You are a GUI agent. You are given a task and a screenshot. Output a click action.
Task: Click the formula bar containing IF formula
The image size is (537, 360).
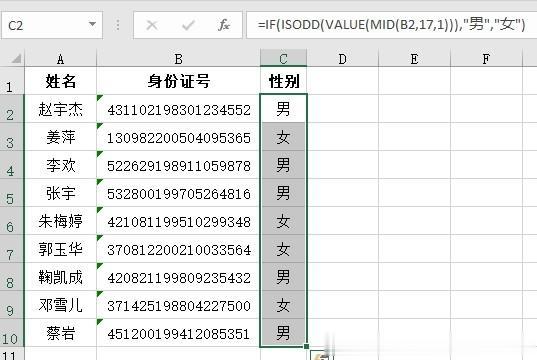pos(391,25)
